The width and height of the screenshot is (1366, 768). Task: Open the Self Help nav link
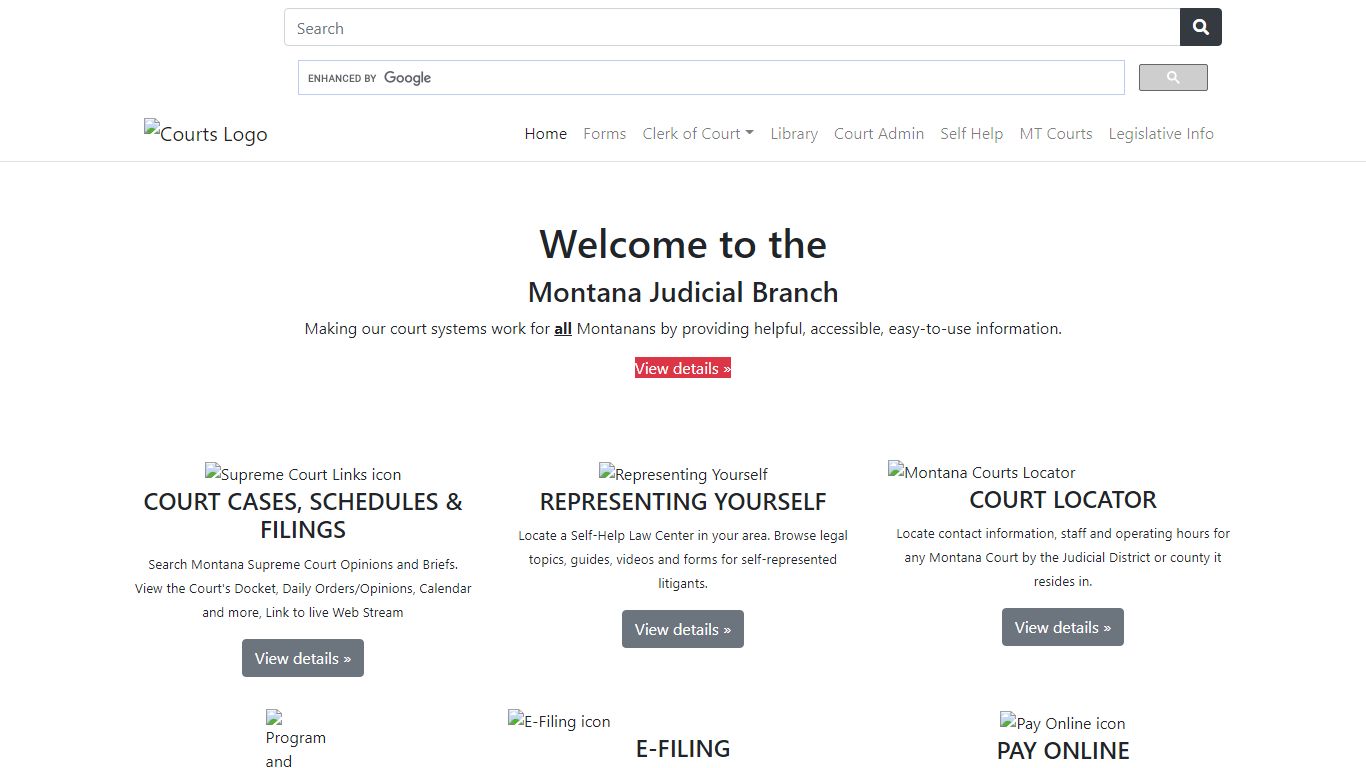pyautogui.click(x=972, y=134)
